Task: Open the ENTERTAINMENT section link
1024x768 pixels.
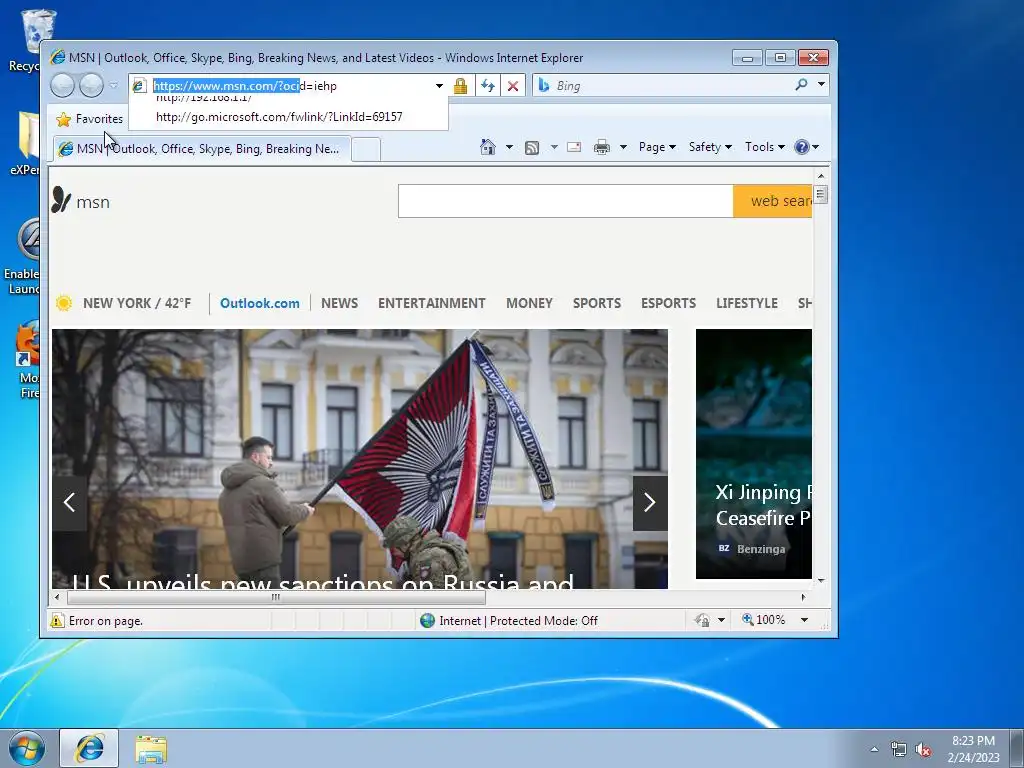Action: click(432, 303)
